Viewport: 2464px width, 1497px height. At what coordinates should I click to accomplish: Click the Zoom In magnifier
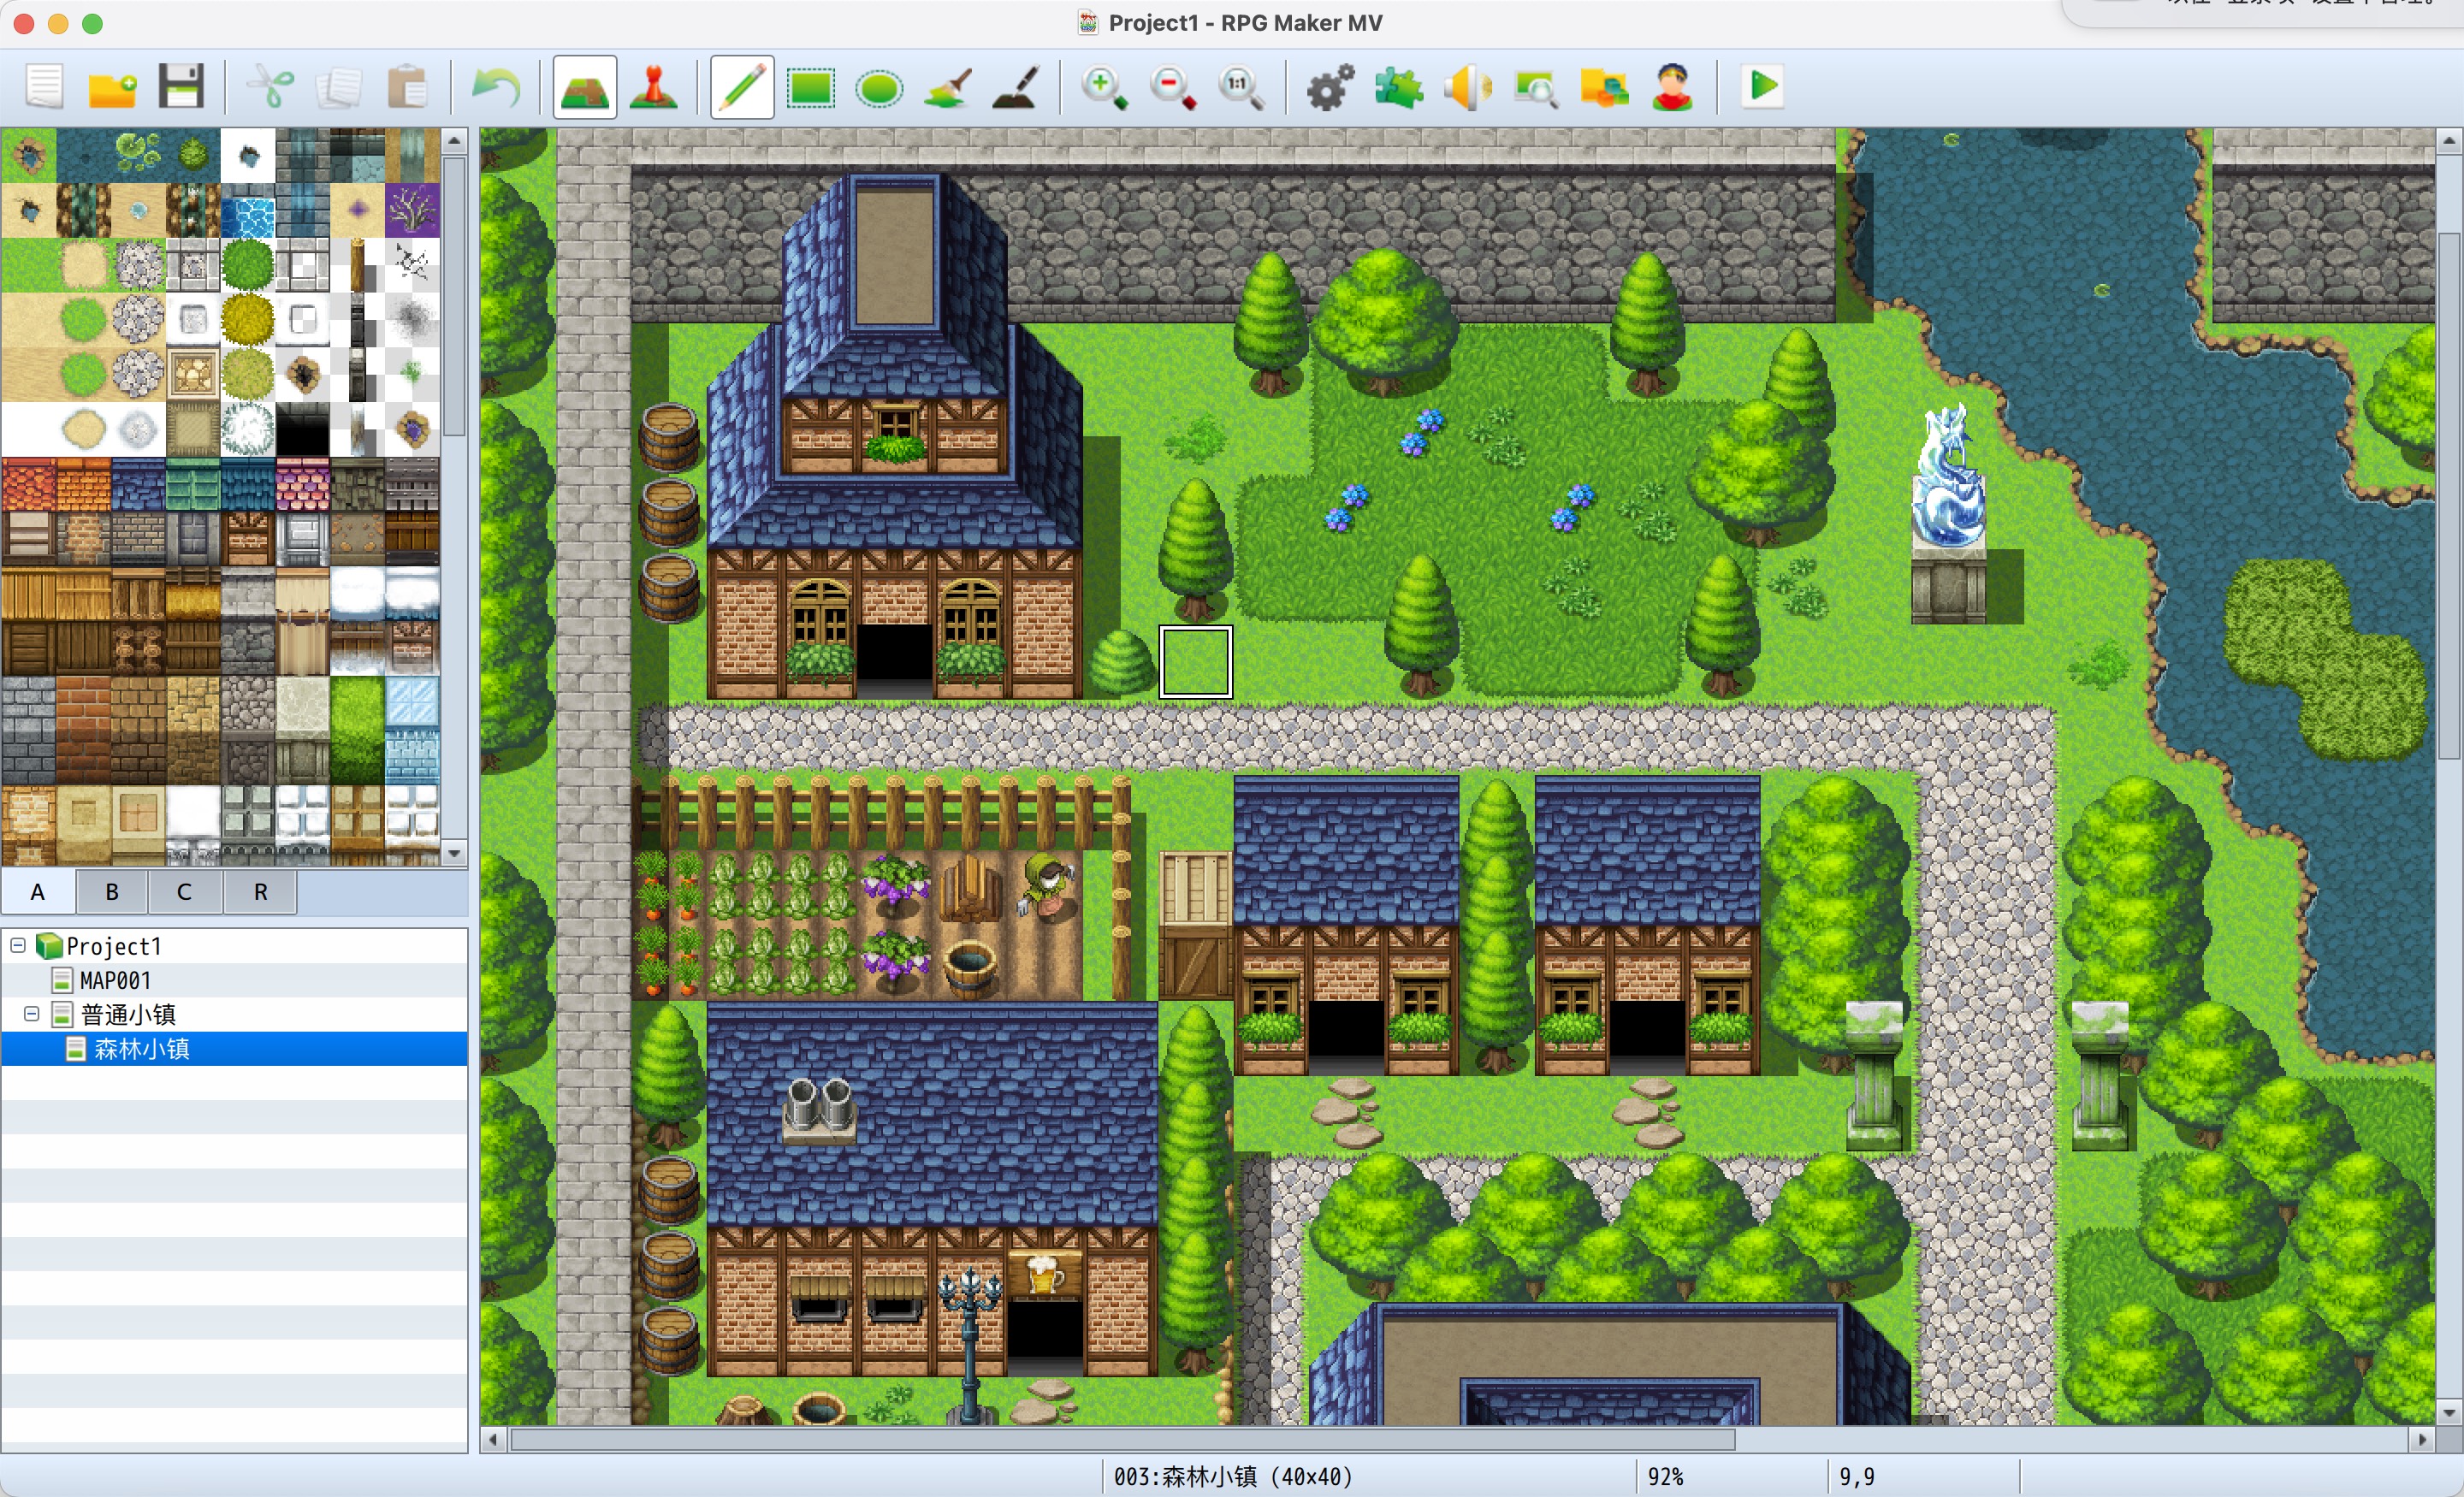point(1103,87)
